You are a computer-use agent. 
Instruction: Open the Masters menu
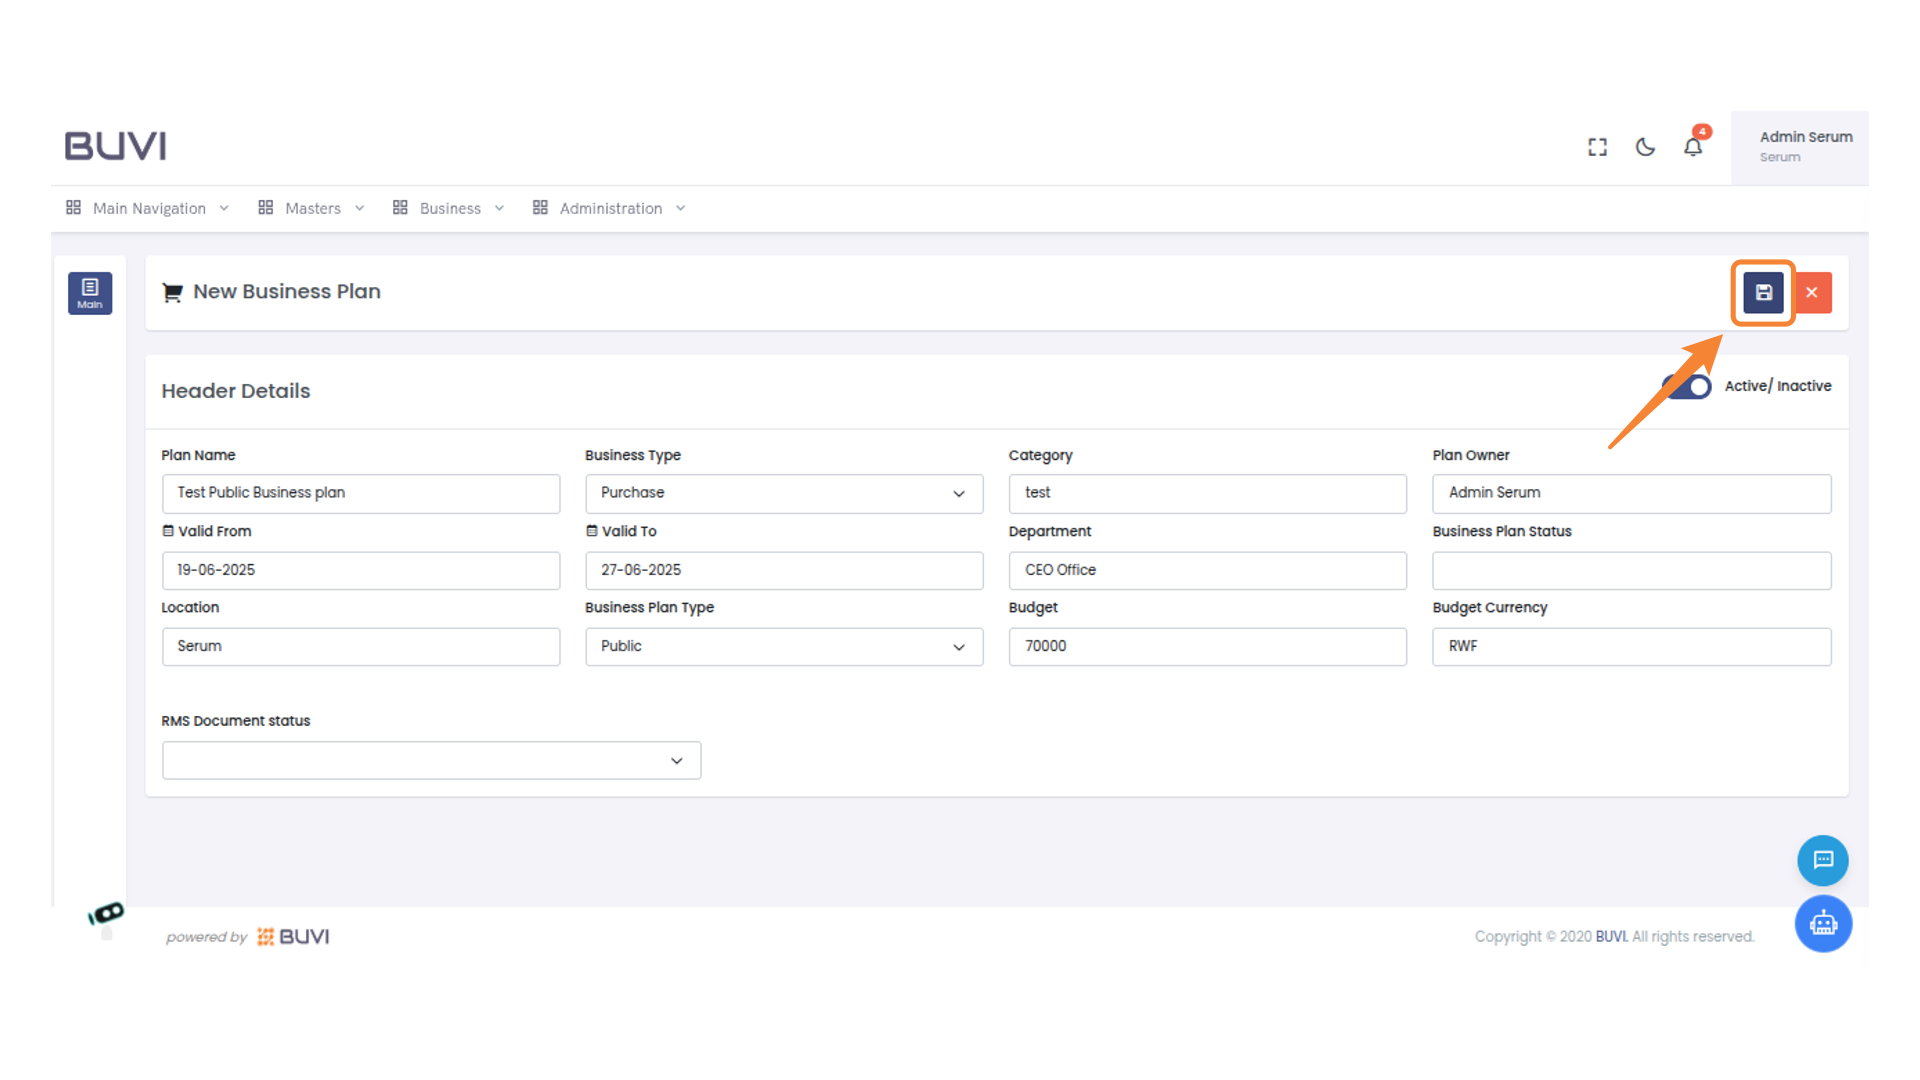311,208
